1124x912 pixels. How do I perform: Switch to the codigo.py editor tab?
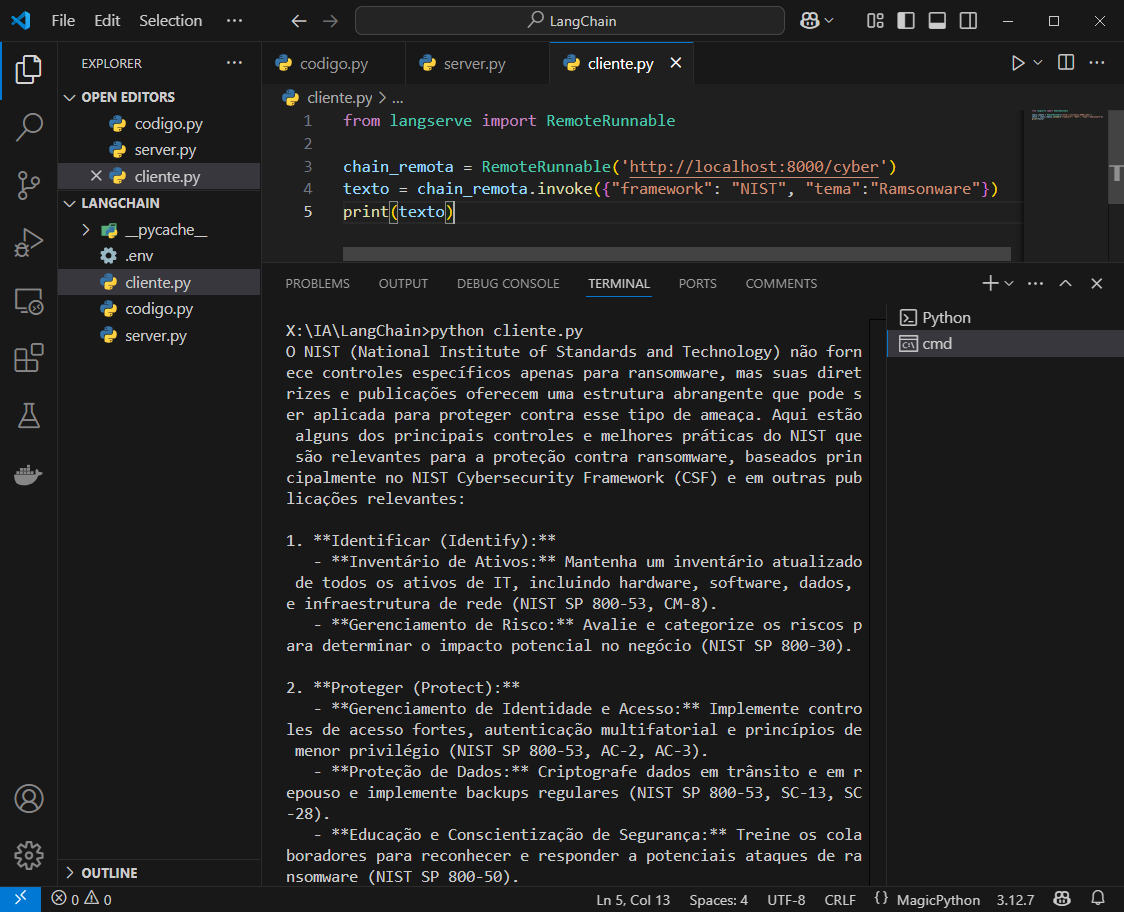(333, 63)
